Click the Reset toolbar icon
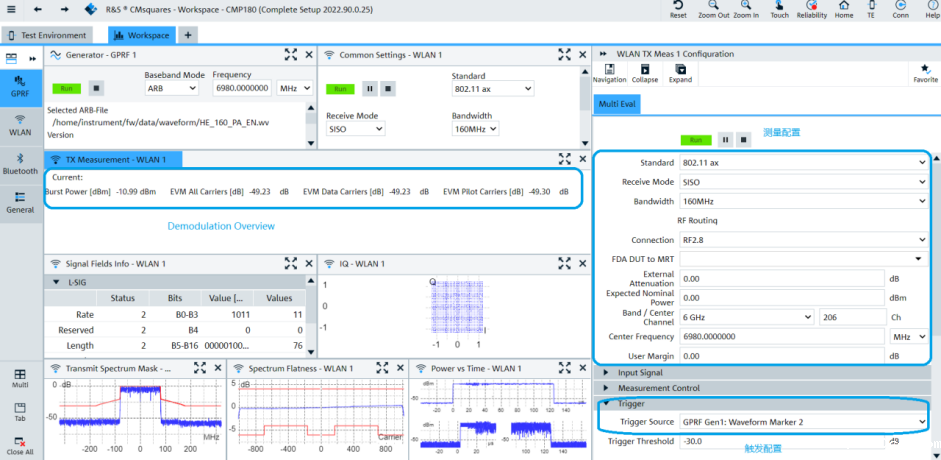The width and height of the screenshot is (941, 460). coord(678,10)
